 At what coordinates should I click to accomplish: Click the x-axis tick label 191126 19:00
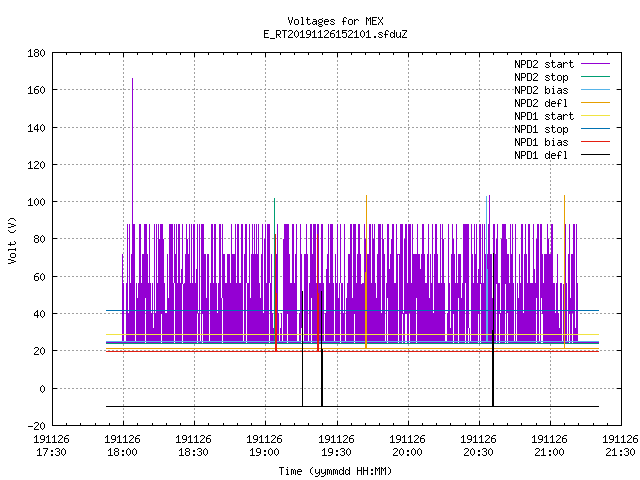(x=264, y=446)
